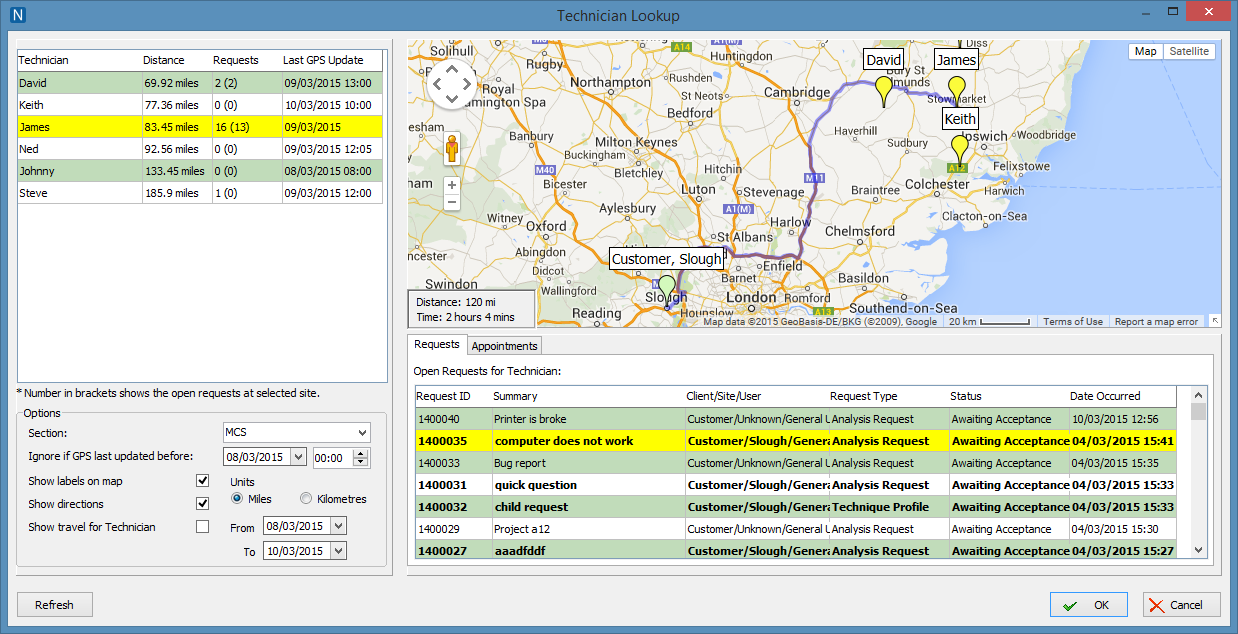Switch map to Satellite view
The height and width of the screenshot is (634, 1238).
pyautogui.click(x=1189, y=52)
